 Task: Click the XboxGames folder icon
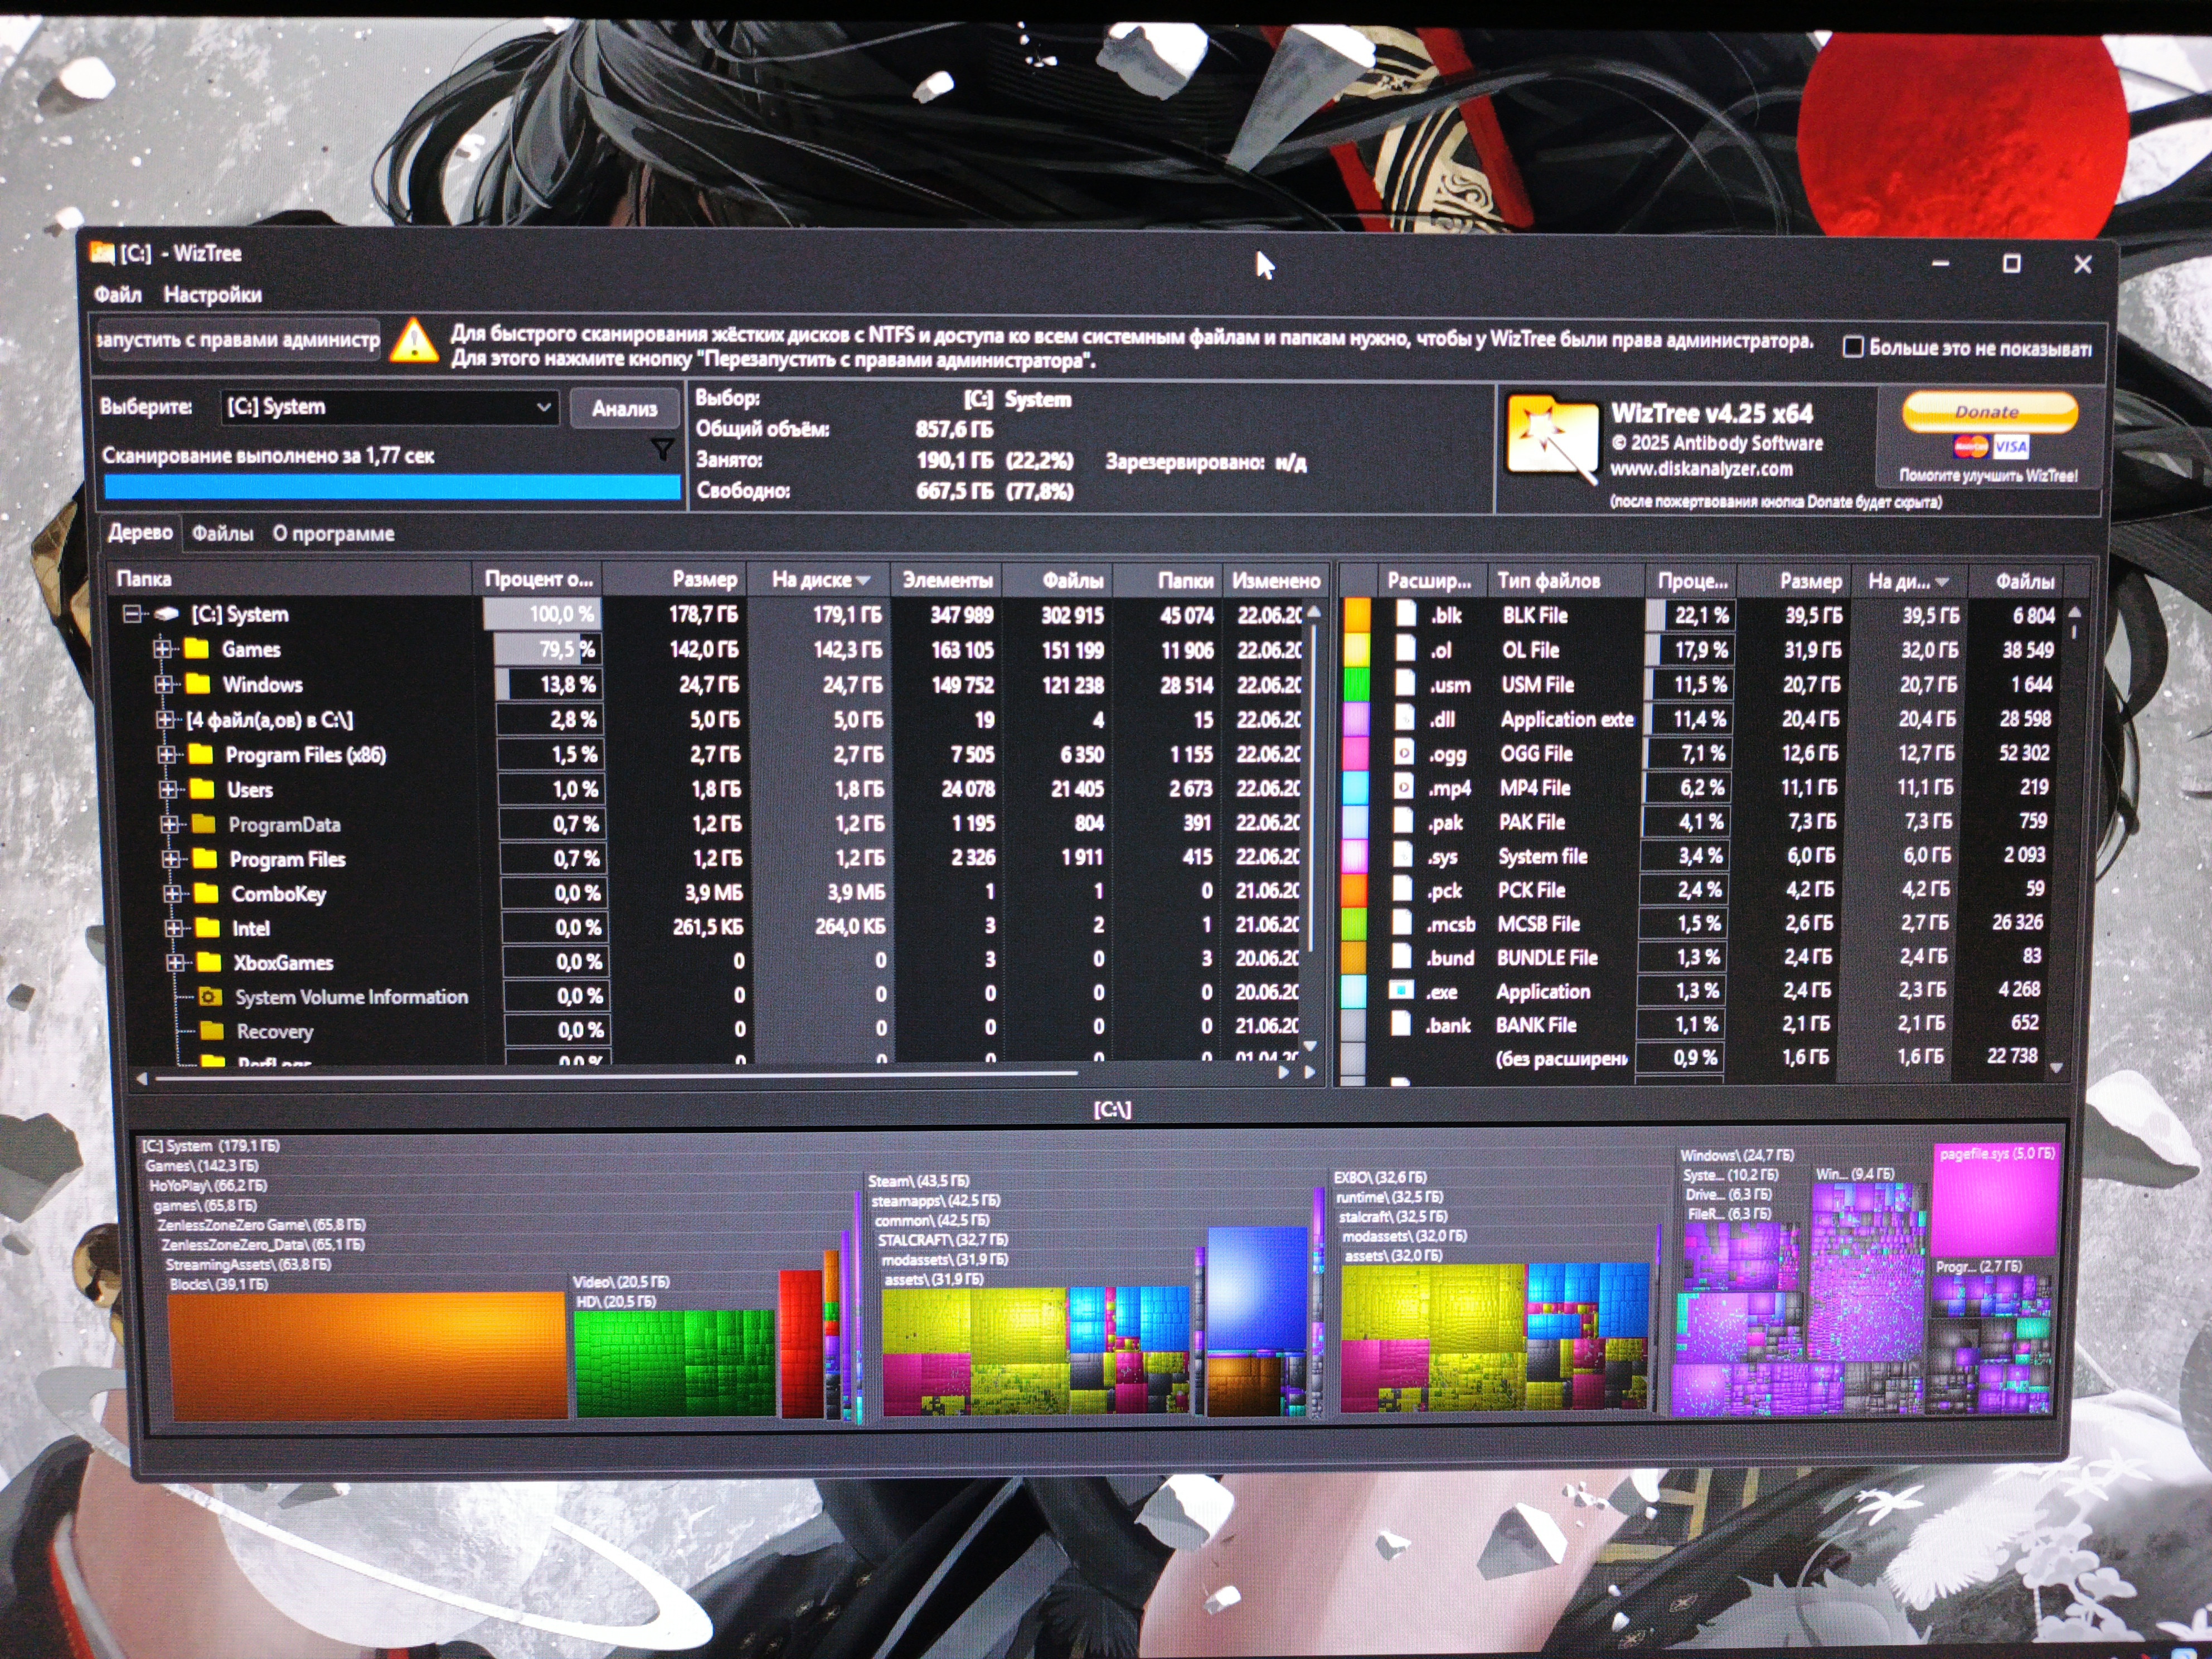pos(209,962)
